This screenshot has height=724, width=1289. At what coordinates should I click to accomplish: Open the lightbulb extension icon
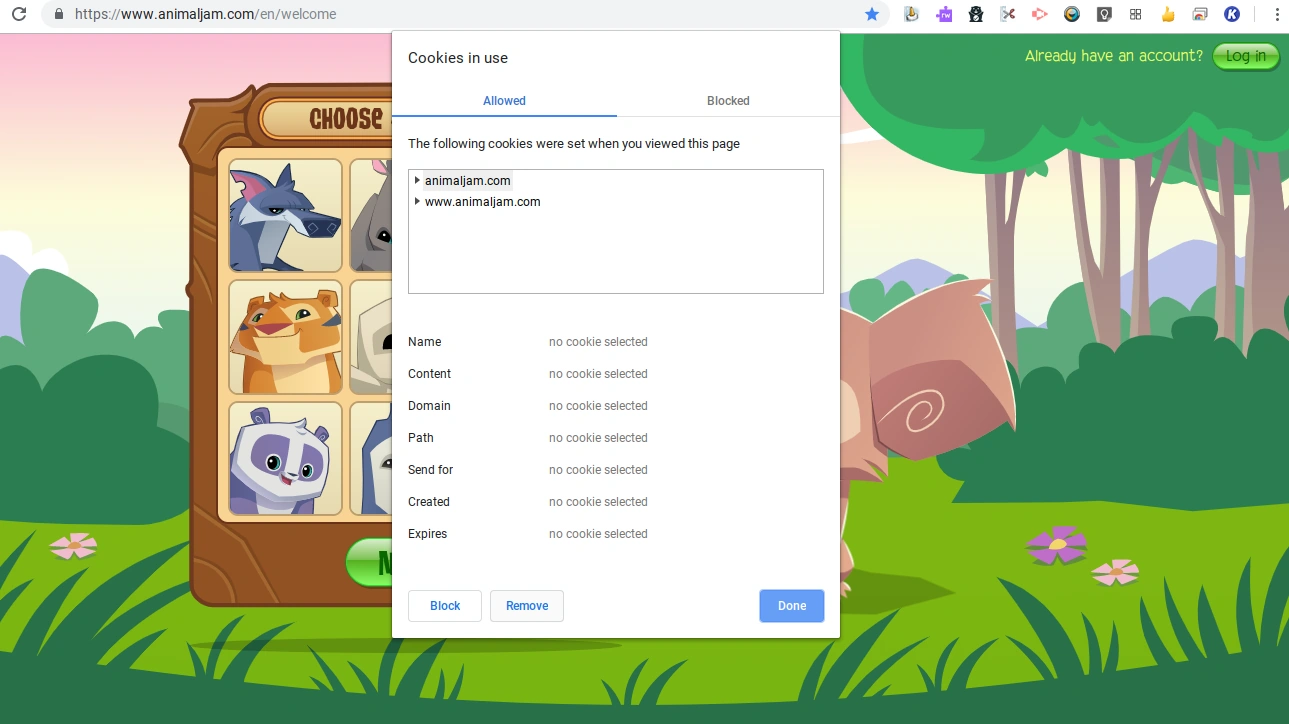pos(1104,15)
